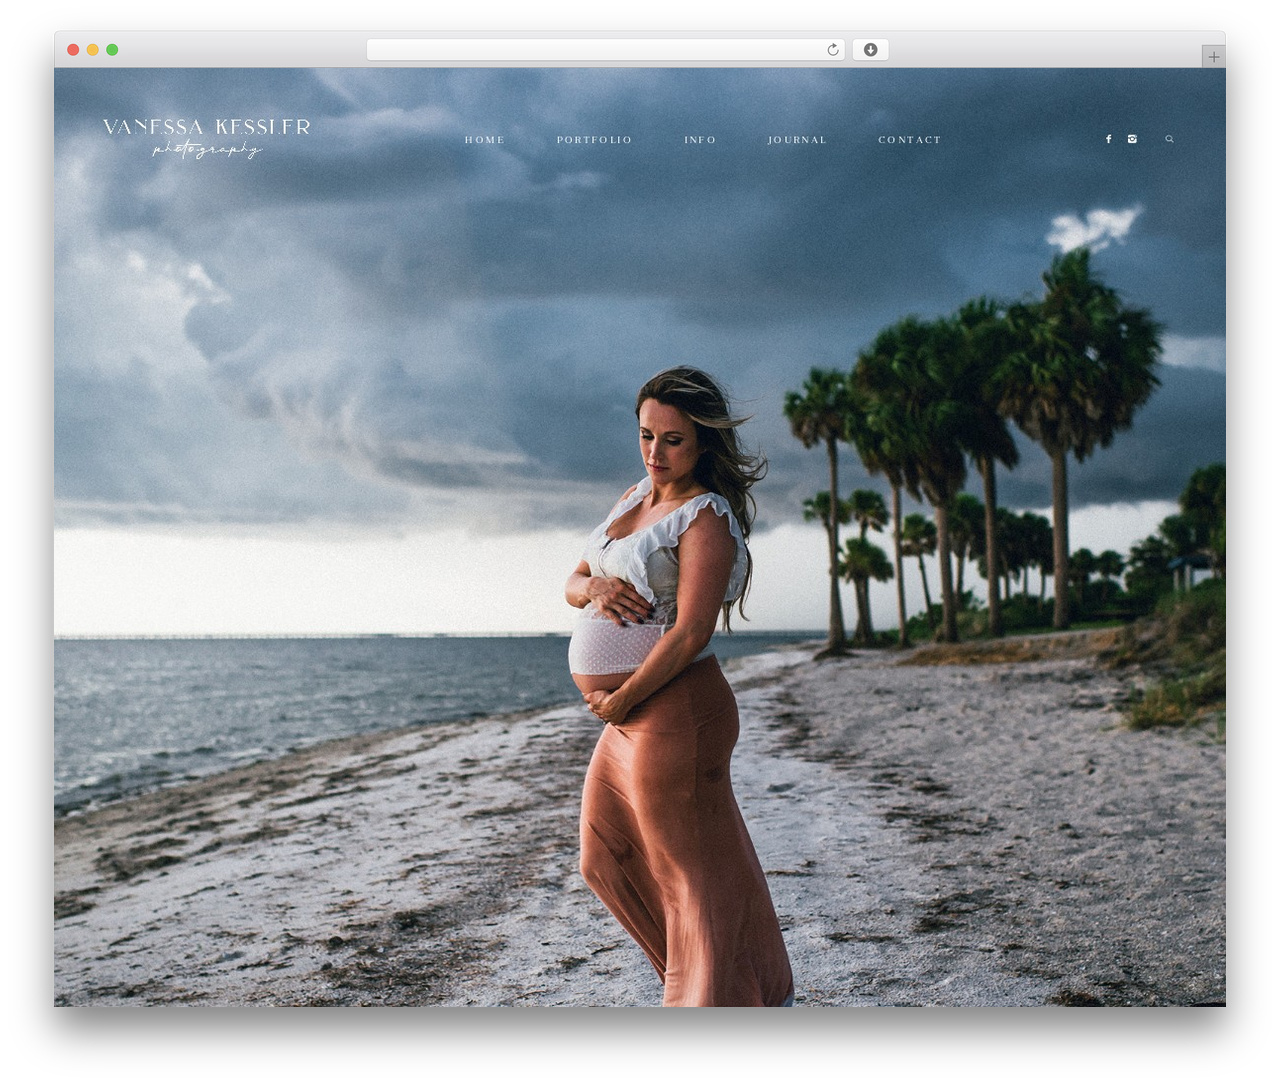
Task: Click the search magnifier icon
Action: click(x=1170, y=139)
